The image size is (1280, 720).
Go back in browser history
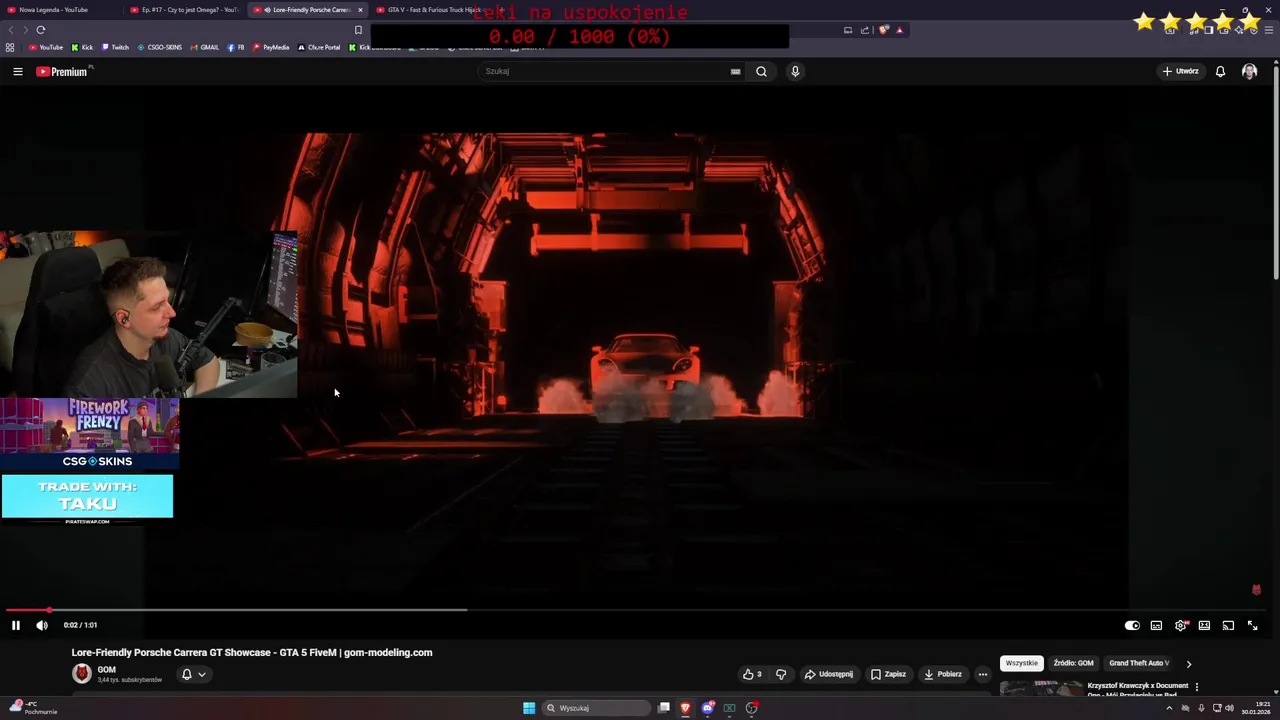pyautogui.click(x=11, y=30)
